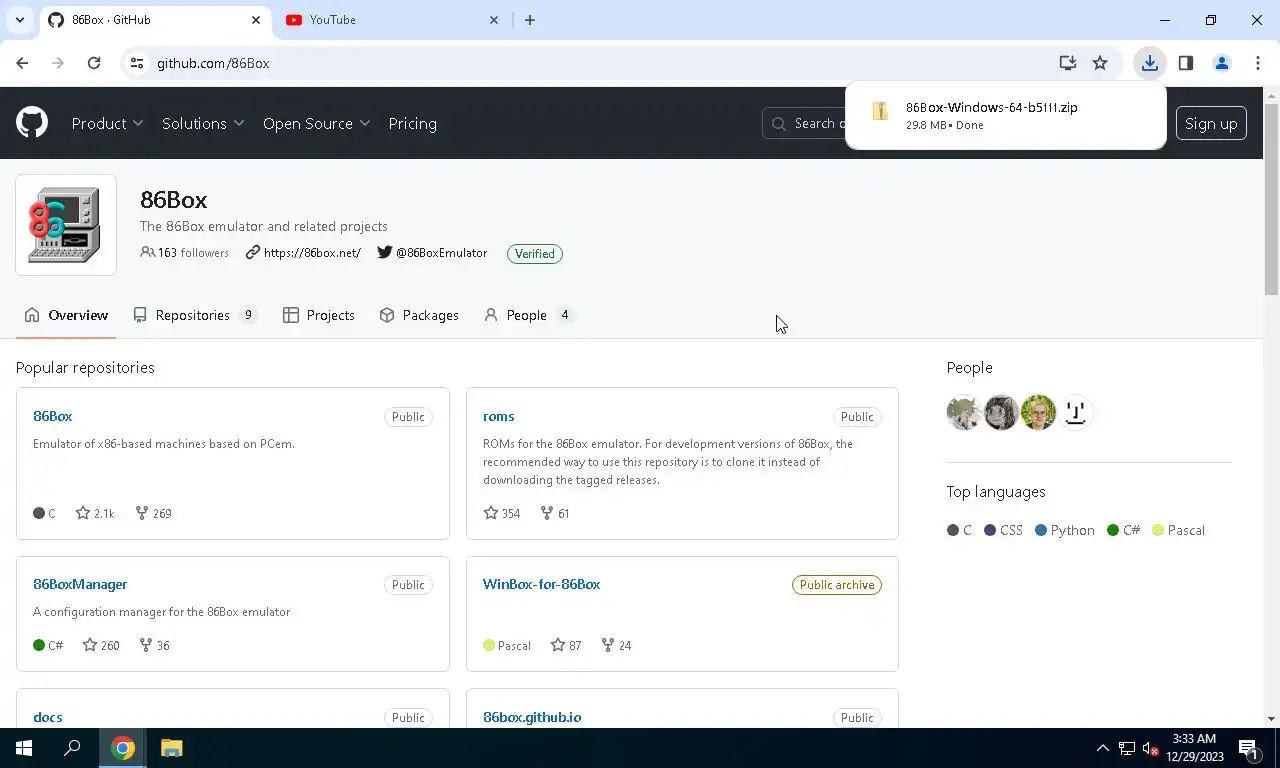Open the Chrome profile avatar icon

coord(1222,63)
